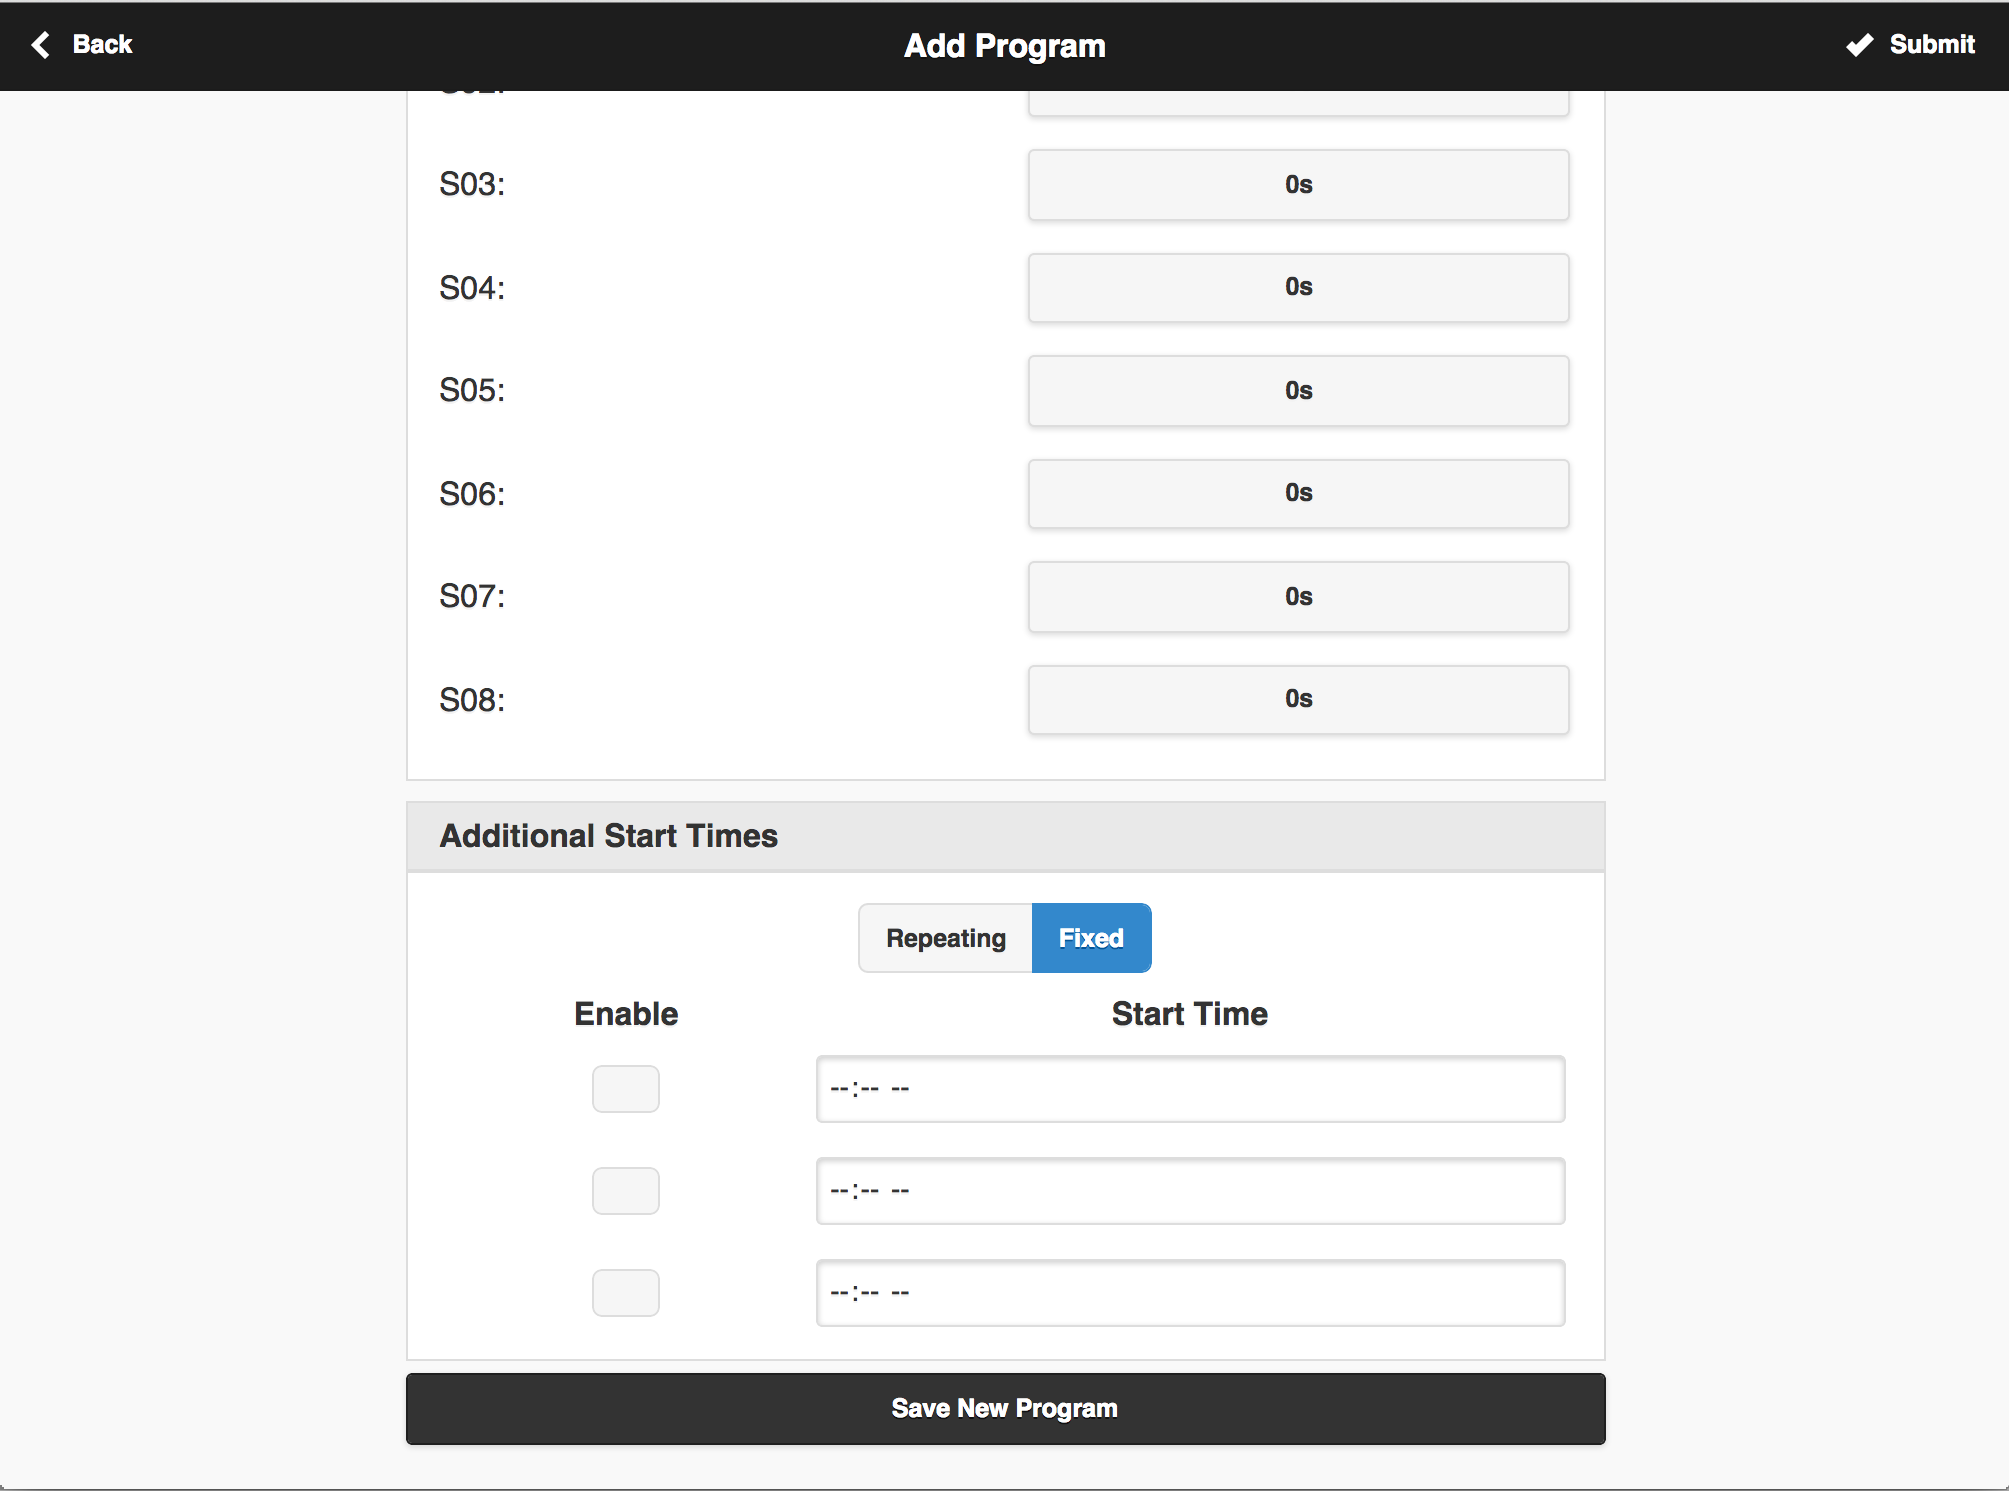
Task: Enable the second additional start time checkbox
Action: 625,1191
